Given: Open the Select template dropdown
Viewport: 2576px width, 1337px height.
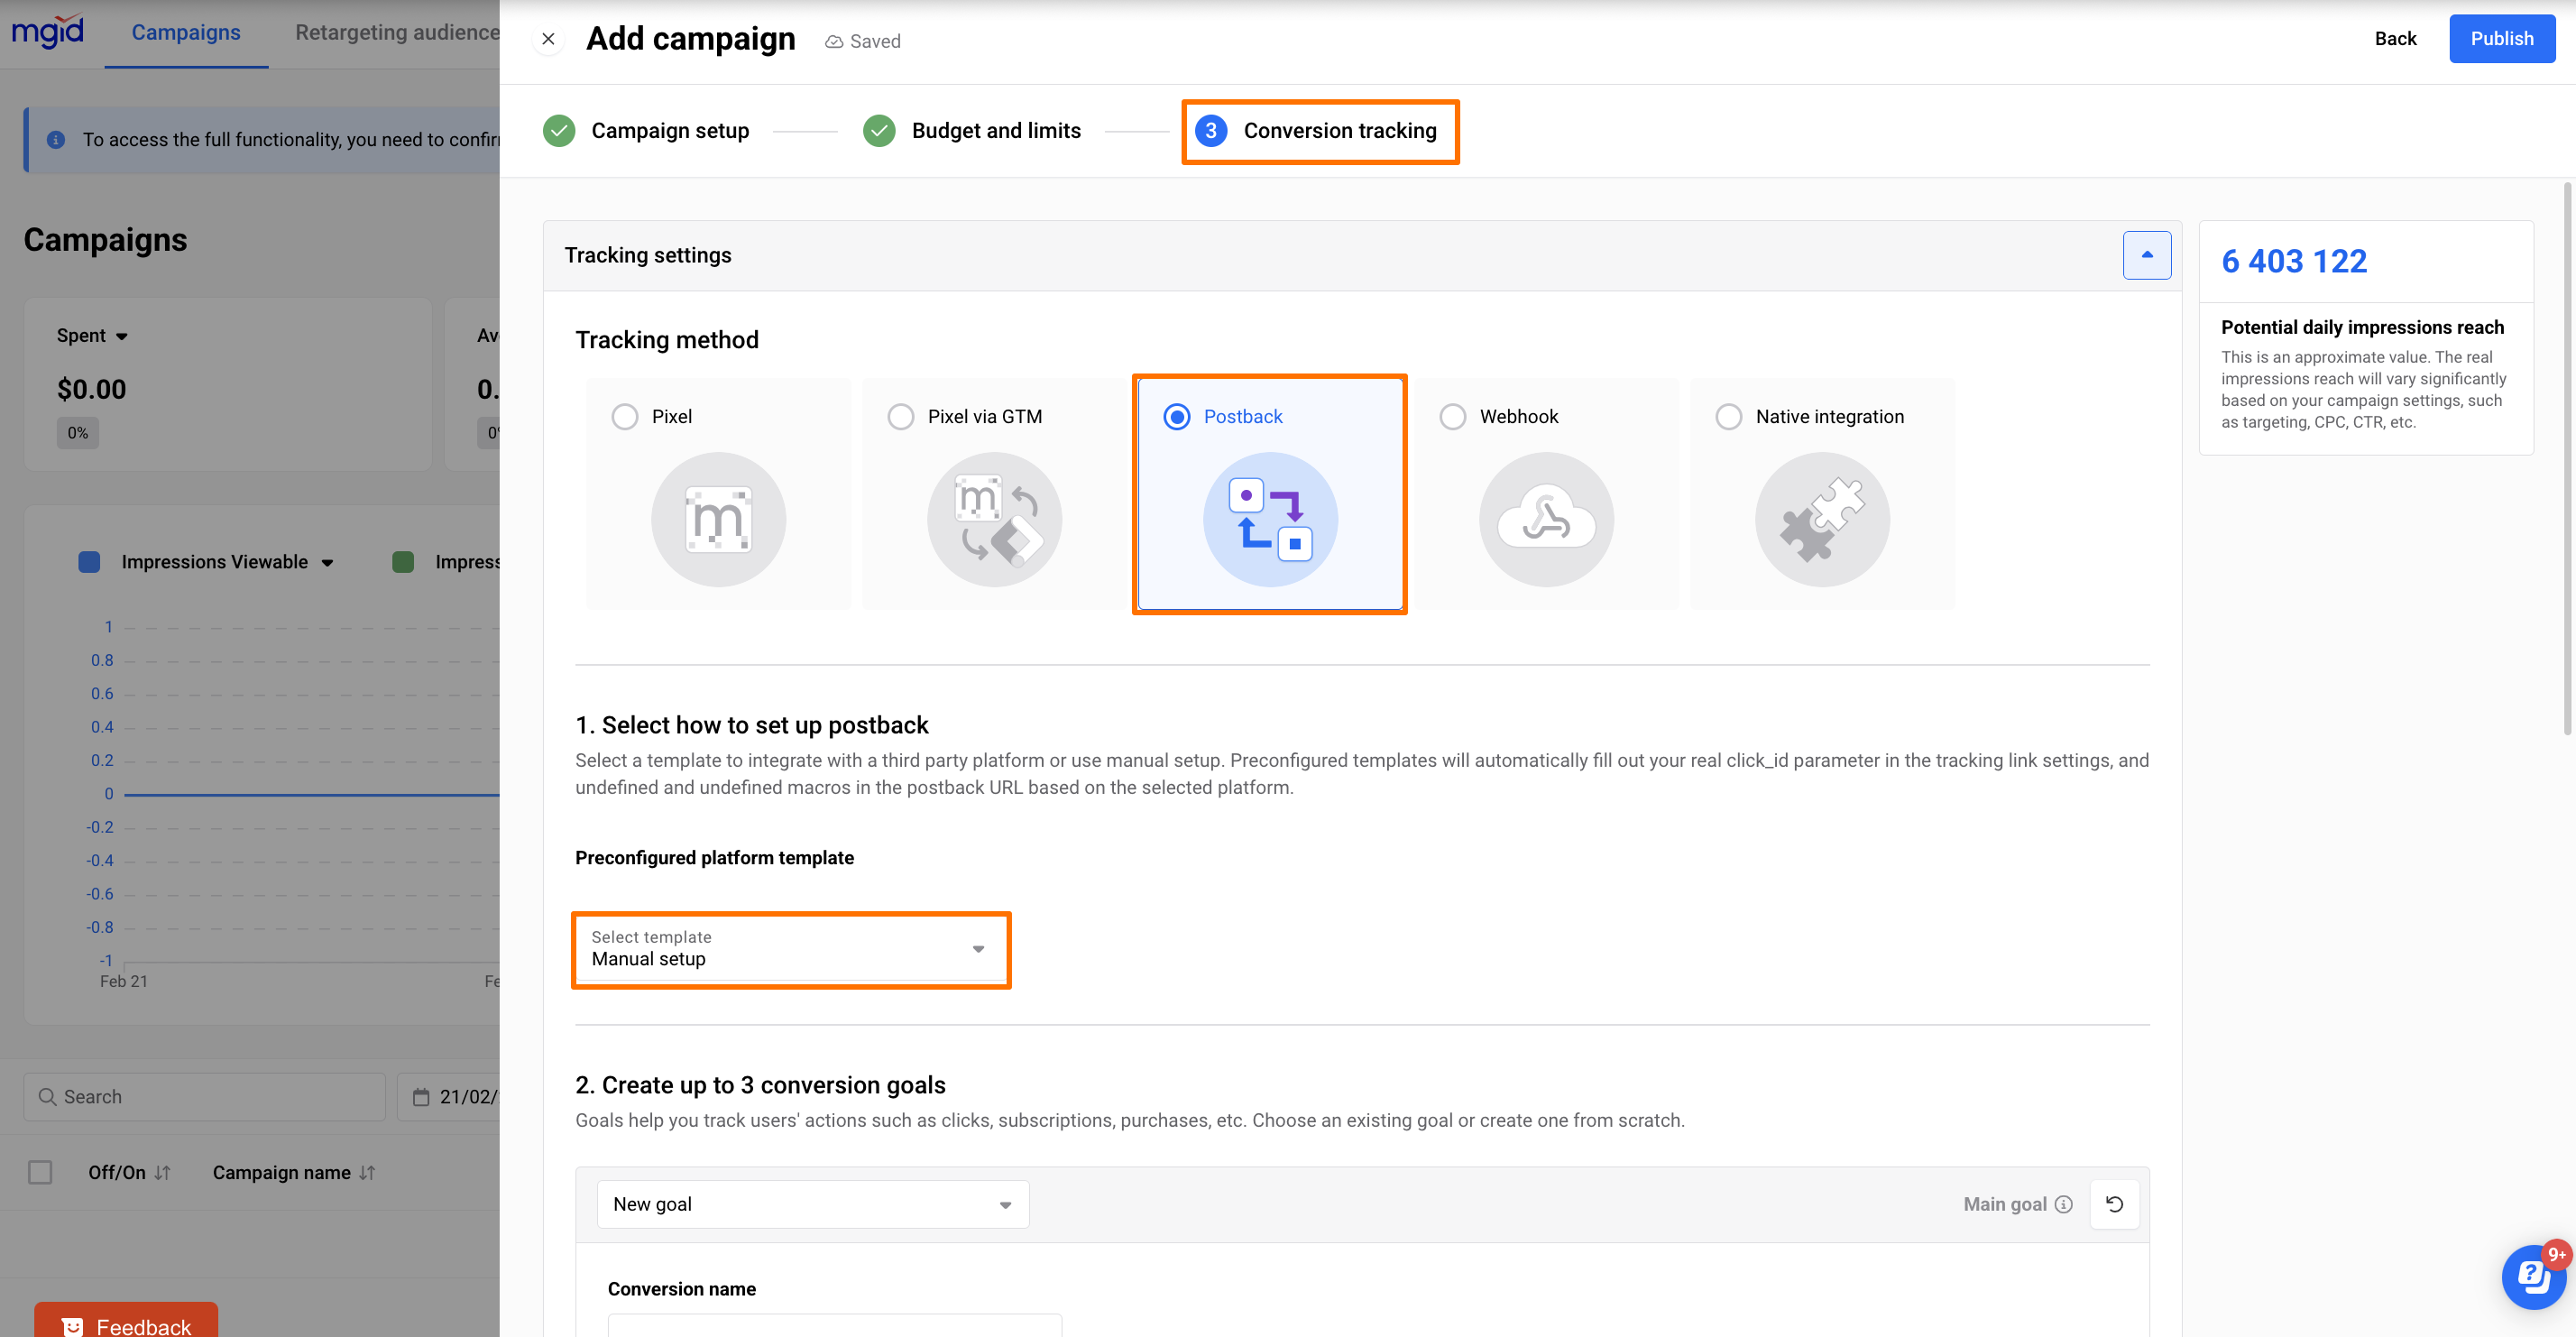Looking at the screenshot, I should point(790,949).
